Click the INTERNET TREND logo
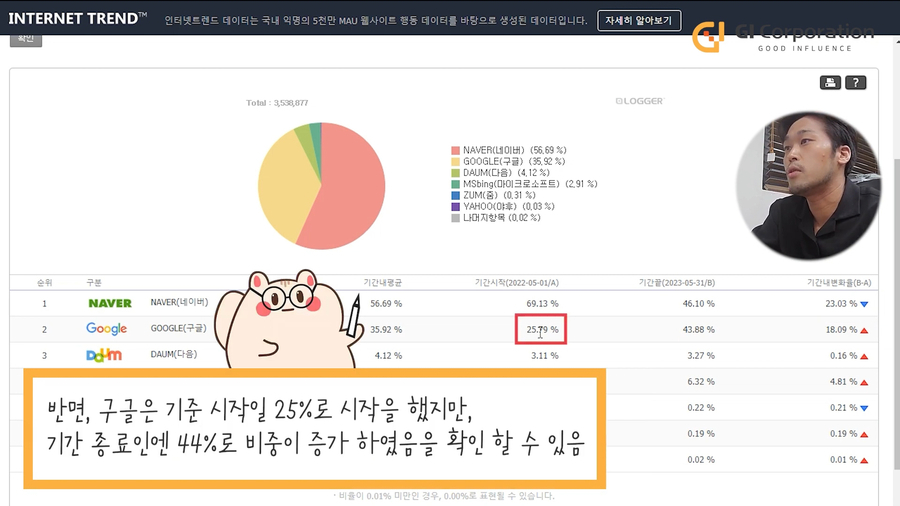This screenshot has width=900, height=506. click(x=77, y=18)
